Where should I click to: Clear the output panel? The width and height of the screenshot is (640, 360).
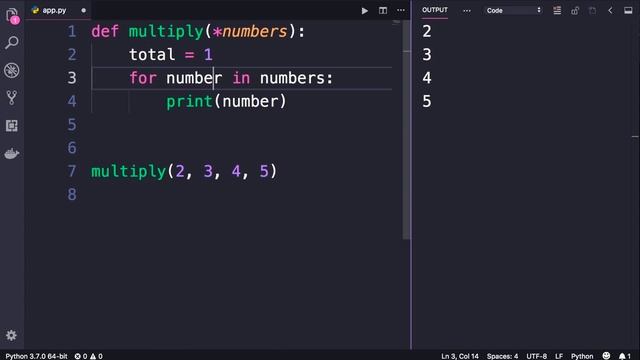tap(557, 11)
